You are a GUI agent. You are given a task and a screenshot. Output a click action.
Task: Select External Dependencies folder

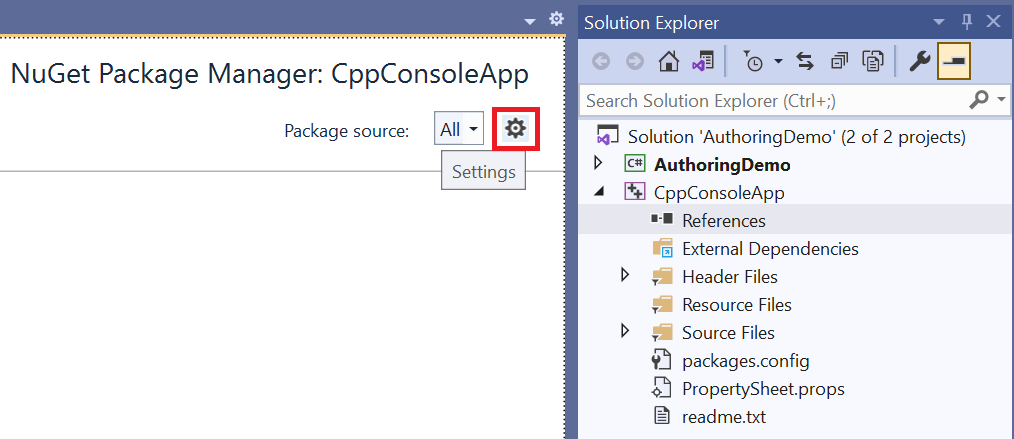[x=770, y=248]
